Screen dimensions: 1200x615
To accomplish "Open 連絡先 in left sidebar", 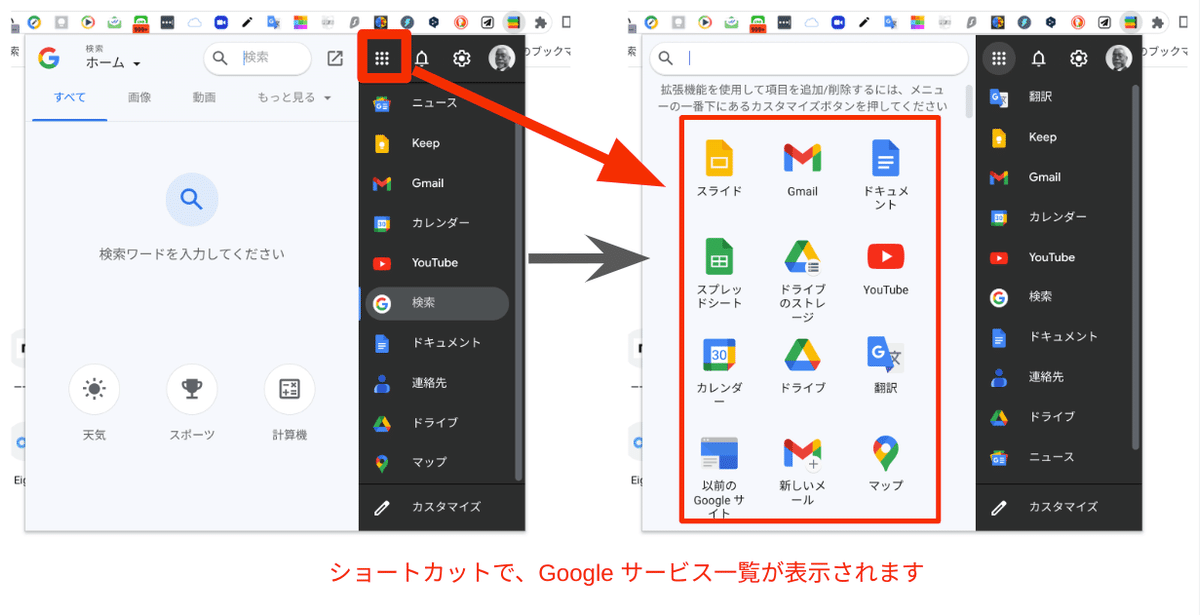I will point(436,383).
